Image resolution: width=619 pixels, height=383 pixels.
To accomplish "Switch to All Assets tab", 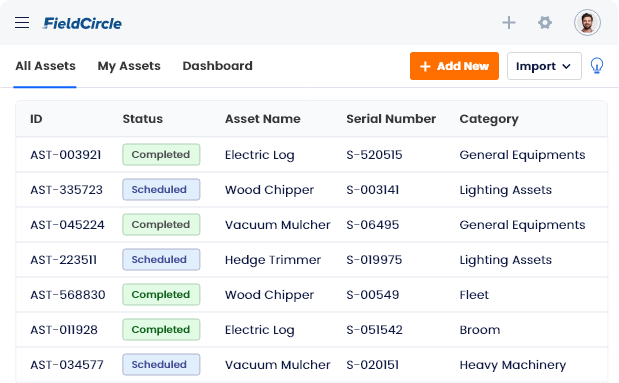I will point(45,66).
